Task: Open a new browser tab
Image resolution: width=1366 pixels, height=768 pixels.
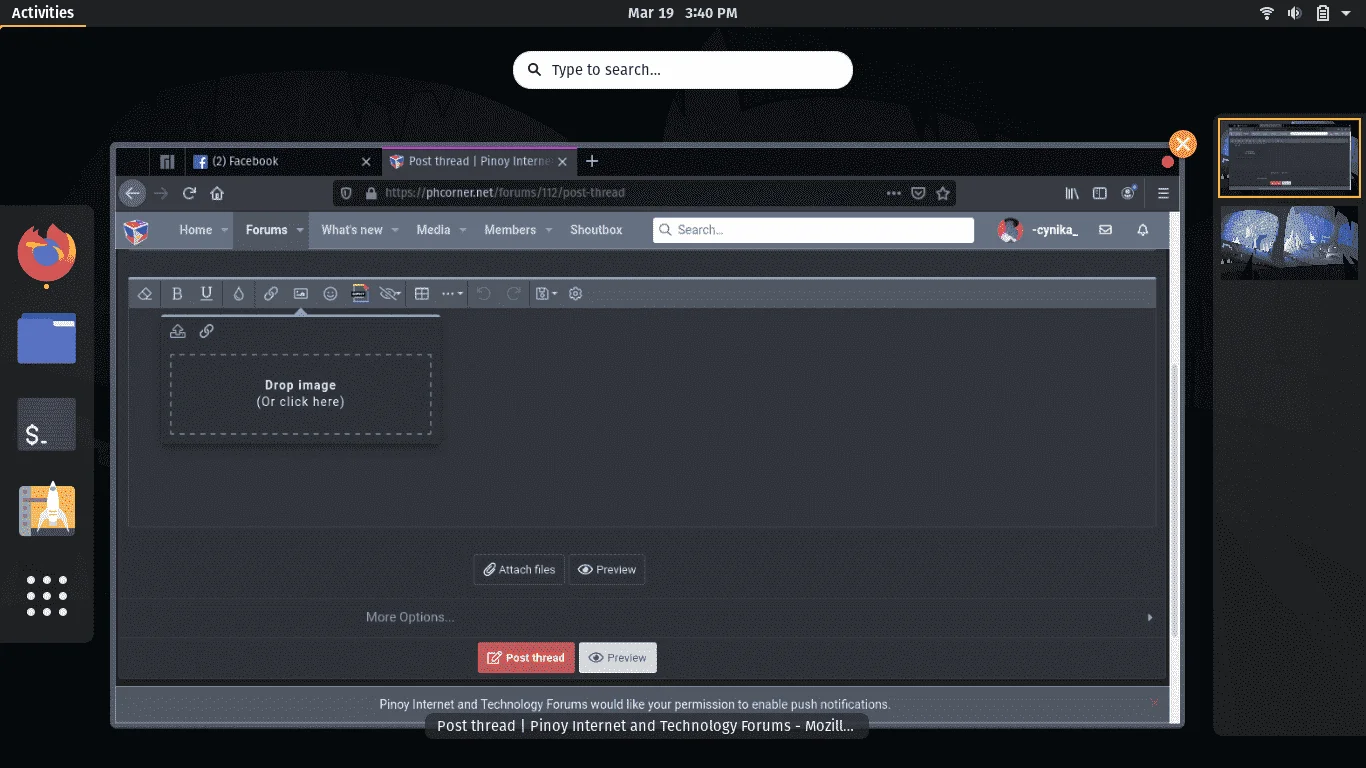Action: point(592,161)
